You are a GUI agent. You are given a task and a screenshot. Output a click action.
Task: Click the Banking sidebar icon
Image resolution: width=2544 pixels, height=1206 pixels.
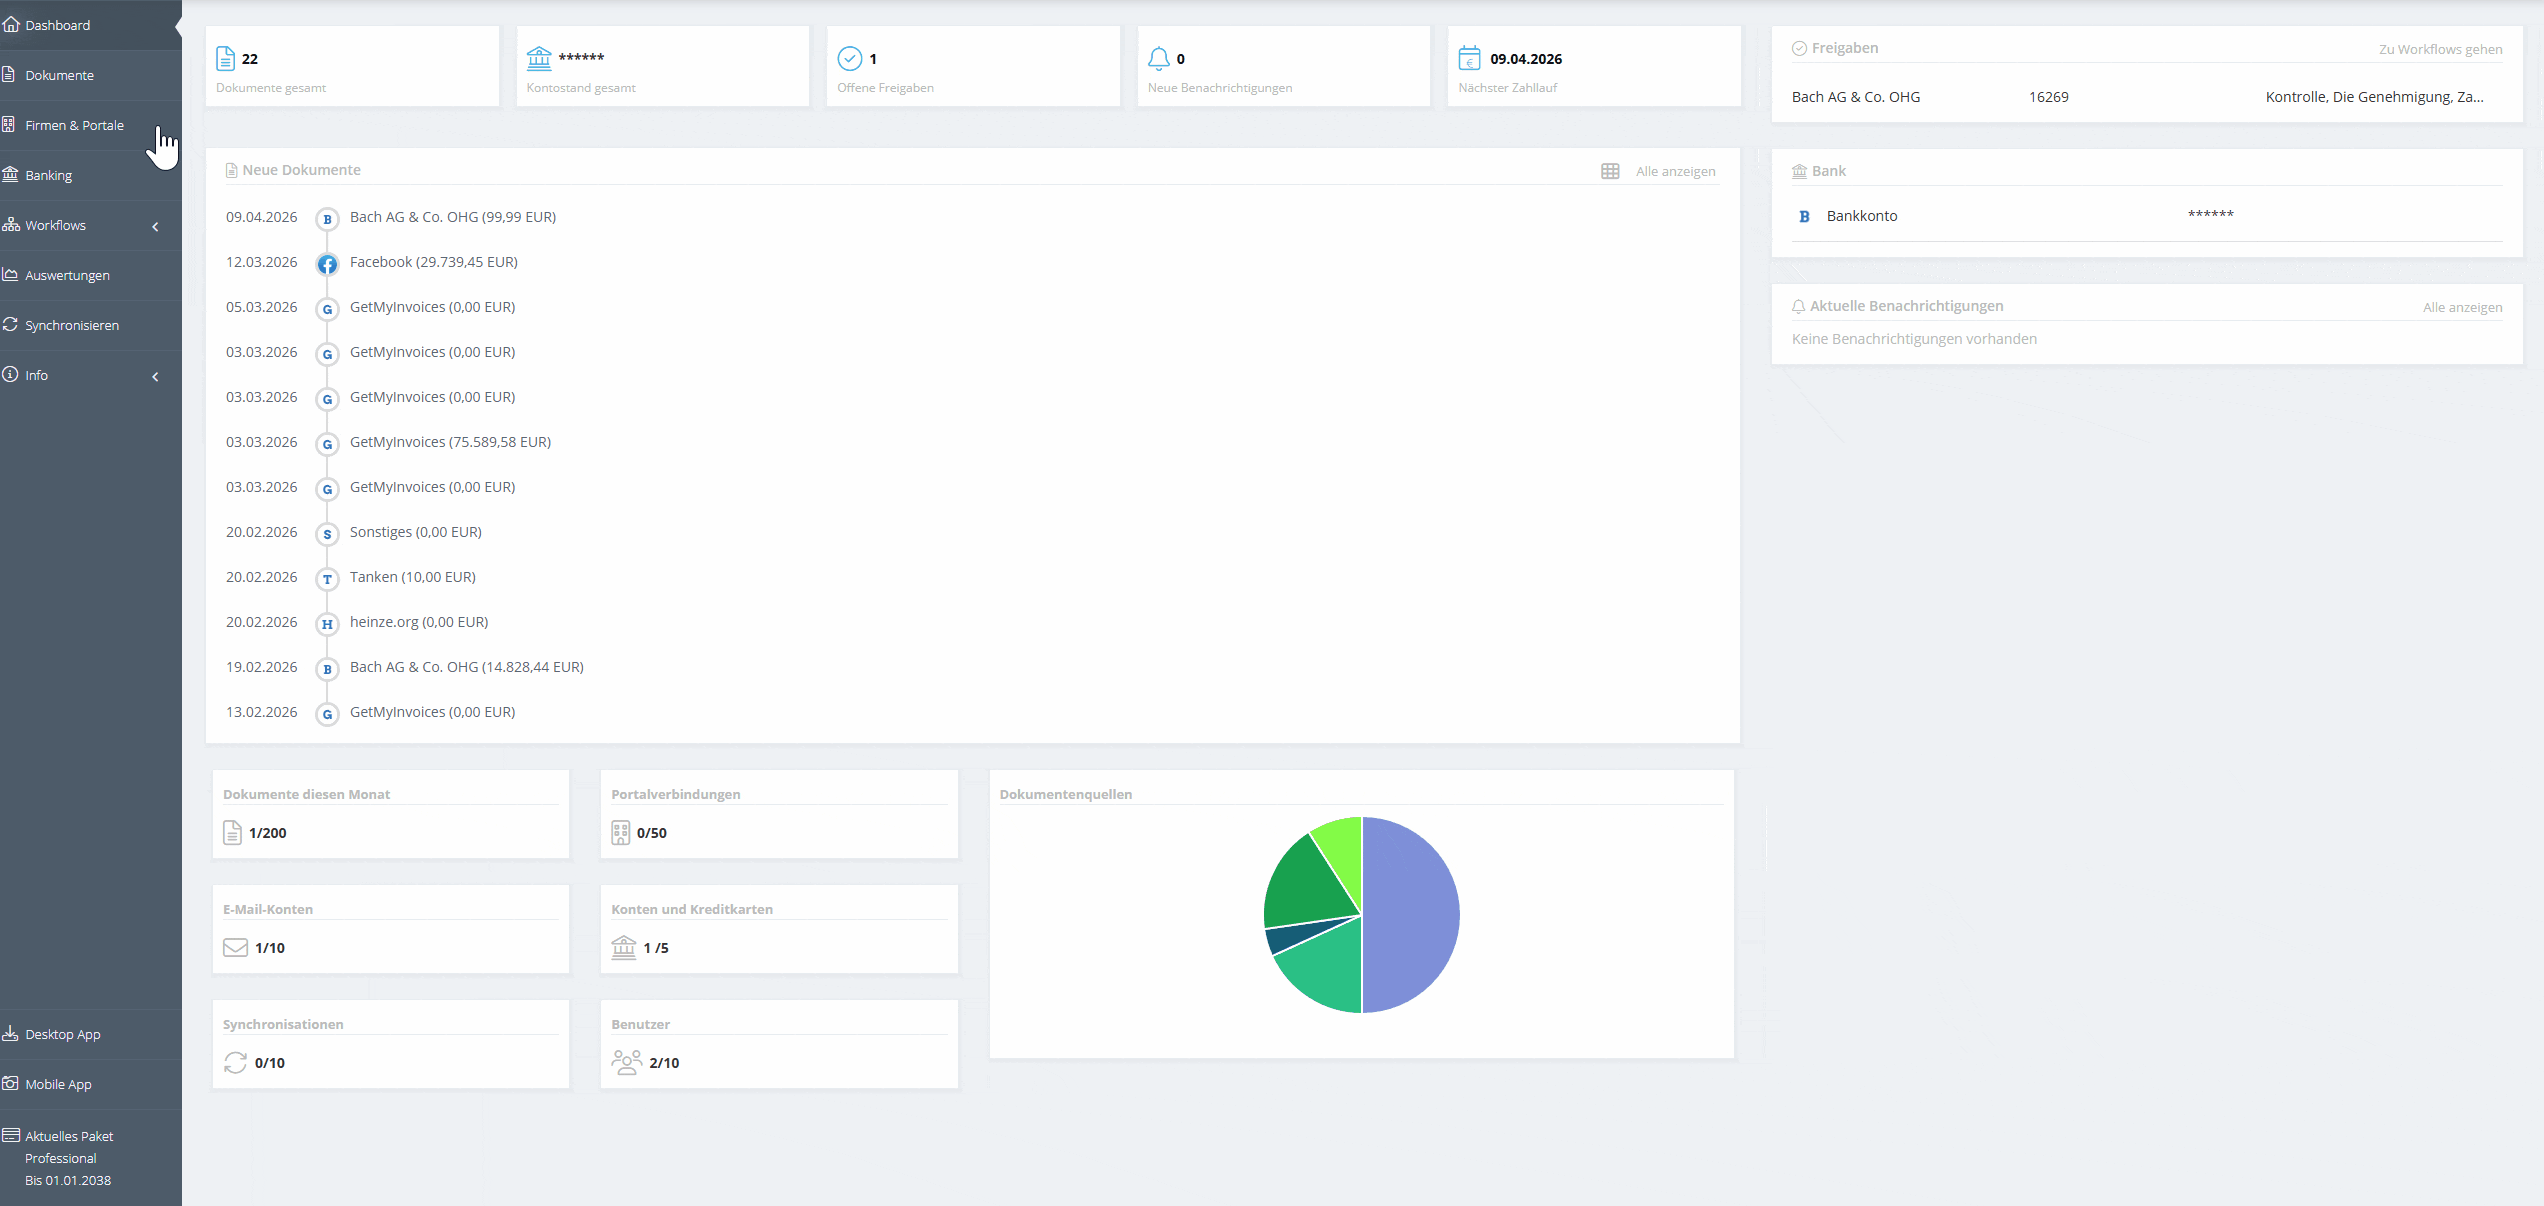[11, 174]
